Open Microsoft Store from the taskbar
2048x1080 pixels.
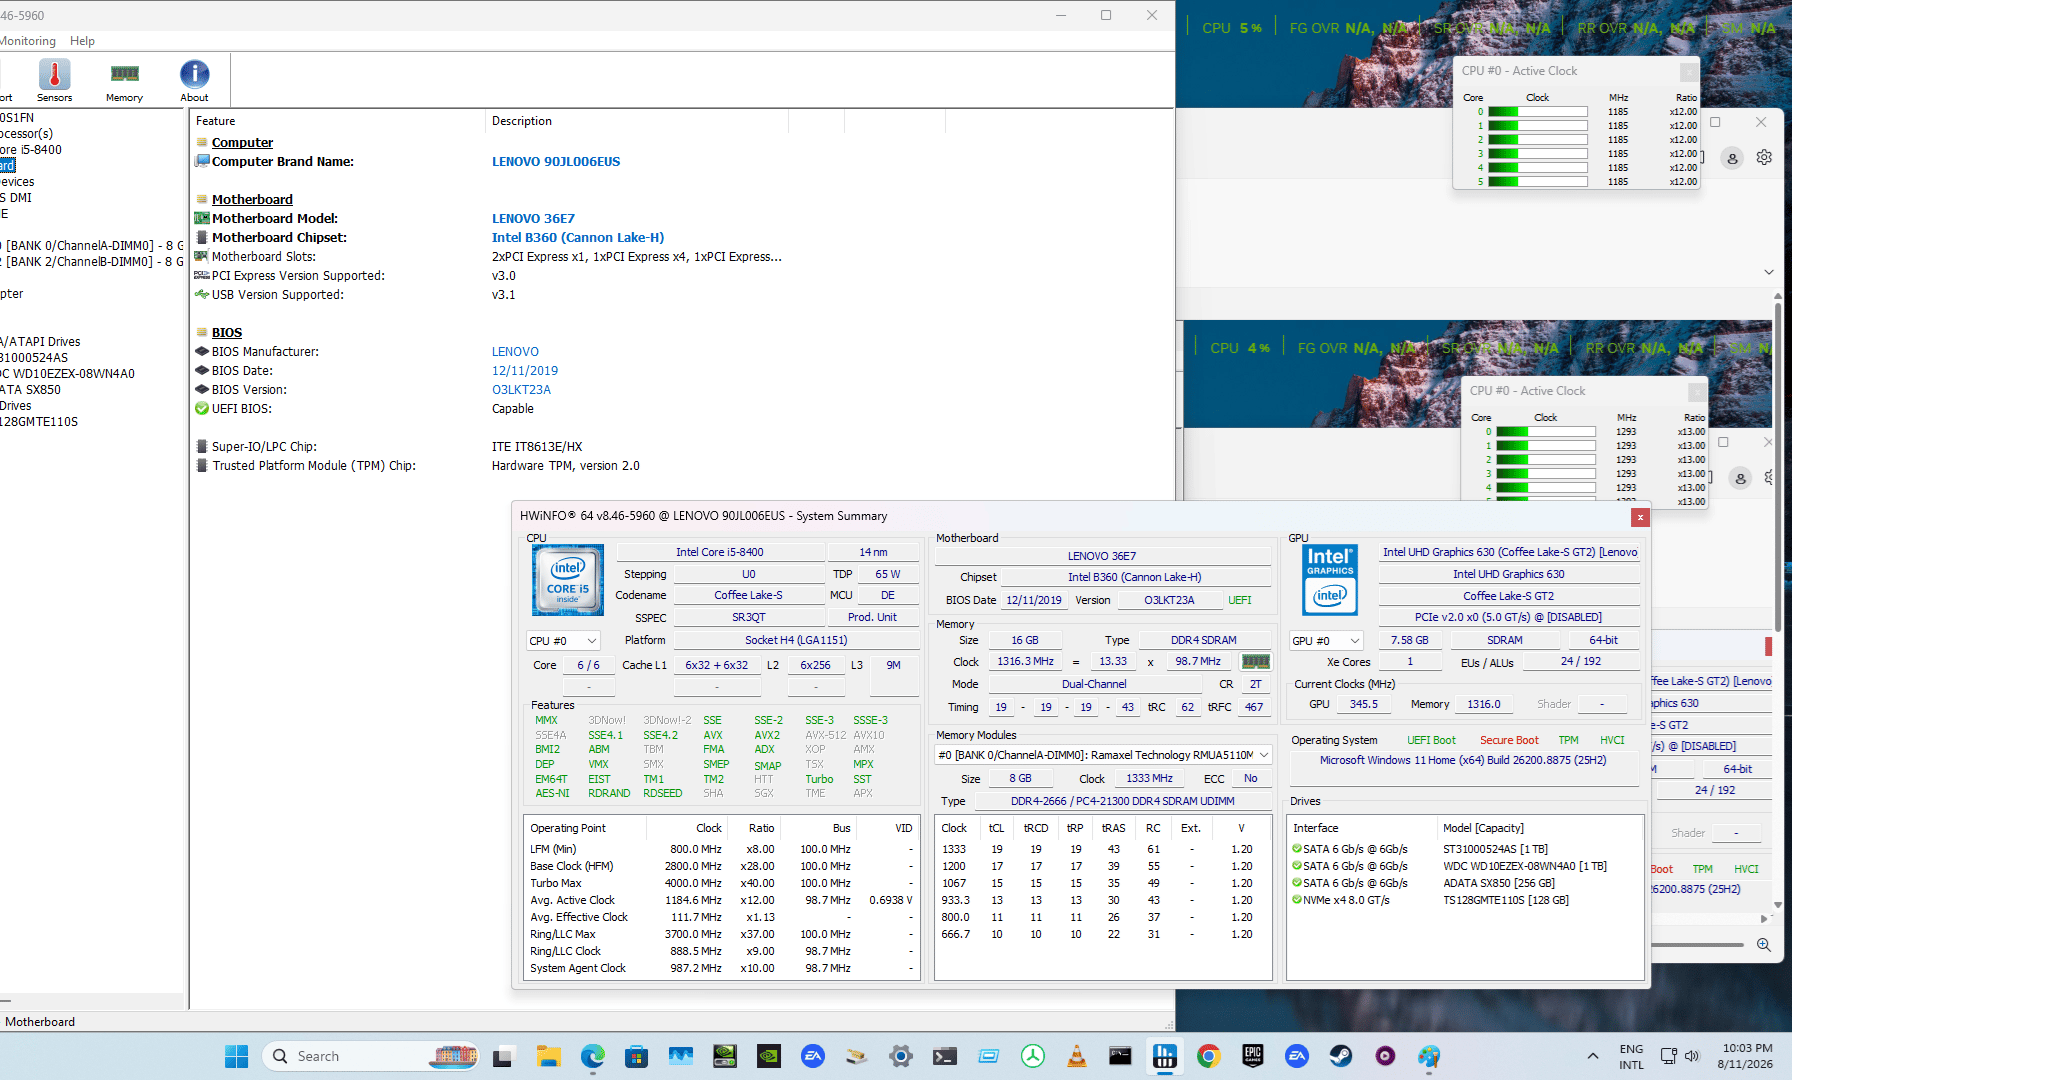coord(636,1056)
